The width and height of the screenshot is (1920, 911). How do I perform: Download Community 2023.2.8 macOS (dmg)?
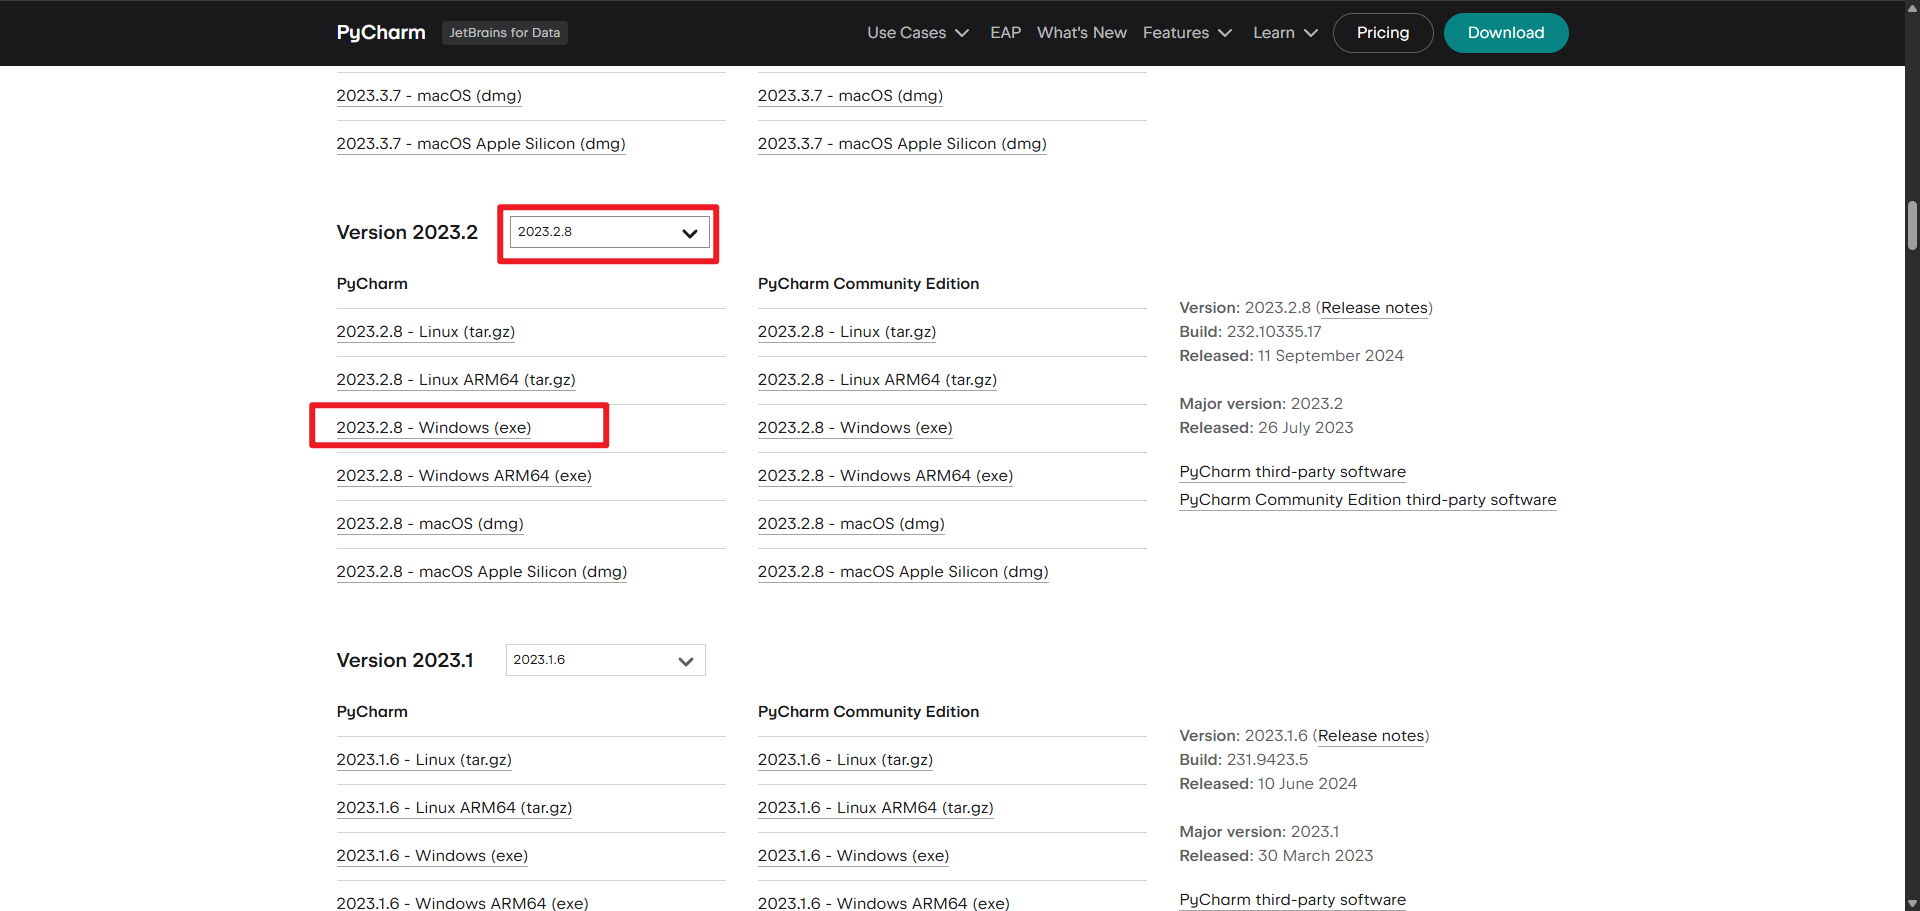[x=851, y=524]
